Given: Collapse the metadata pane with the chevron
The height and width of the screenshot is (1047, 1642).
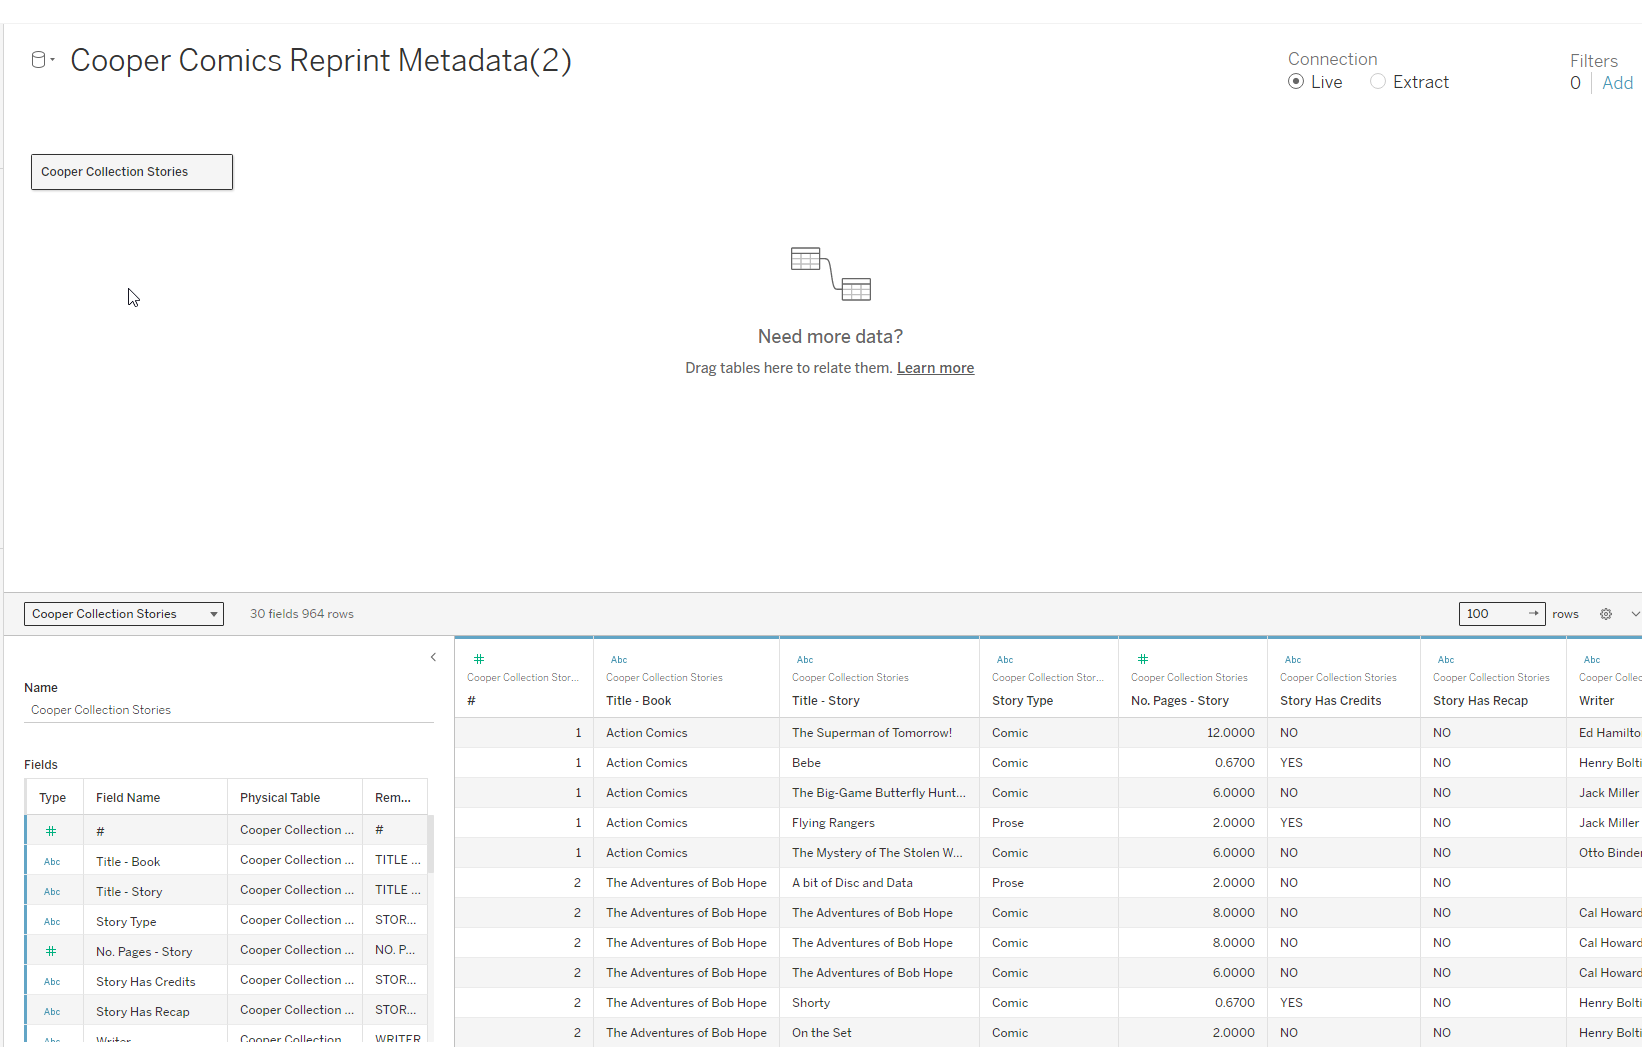Looking at the screenshot, I should pos(433,657).
